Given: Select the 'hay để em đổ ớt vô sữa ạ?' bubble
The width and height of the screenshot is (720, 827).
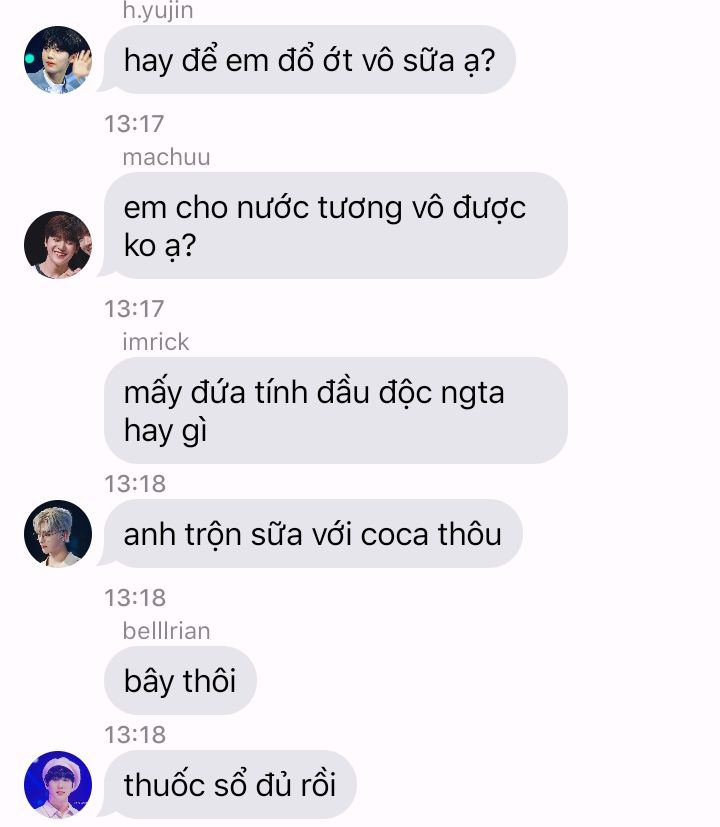Looking at the screenshot, I should click(309, 60).
